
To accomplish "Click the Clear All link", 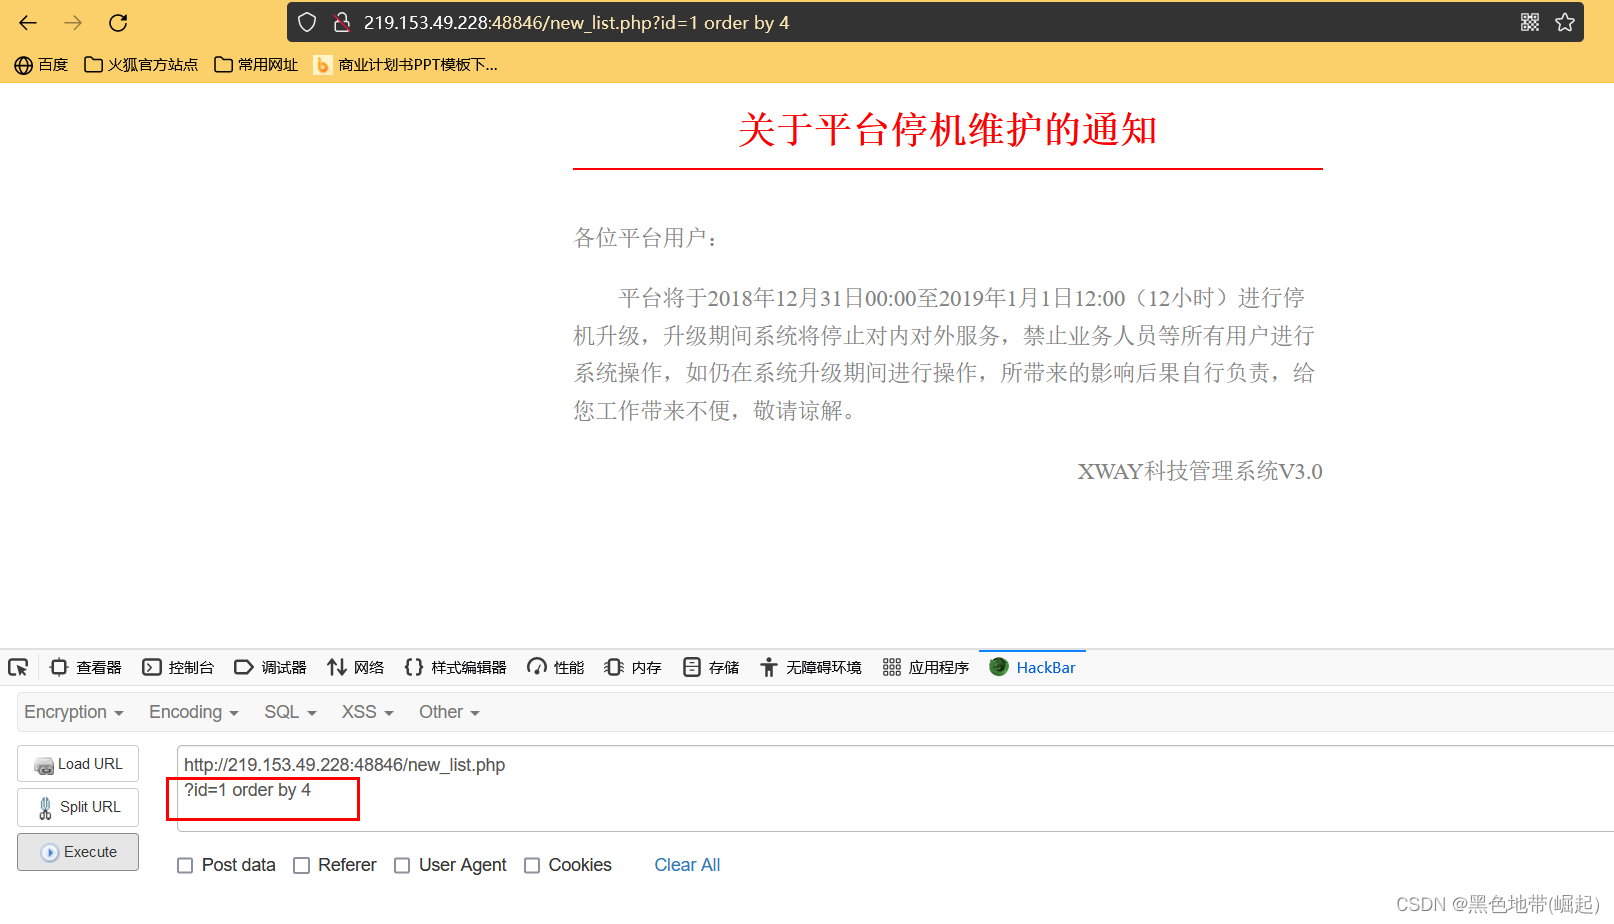I will (x=687, y=865).
